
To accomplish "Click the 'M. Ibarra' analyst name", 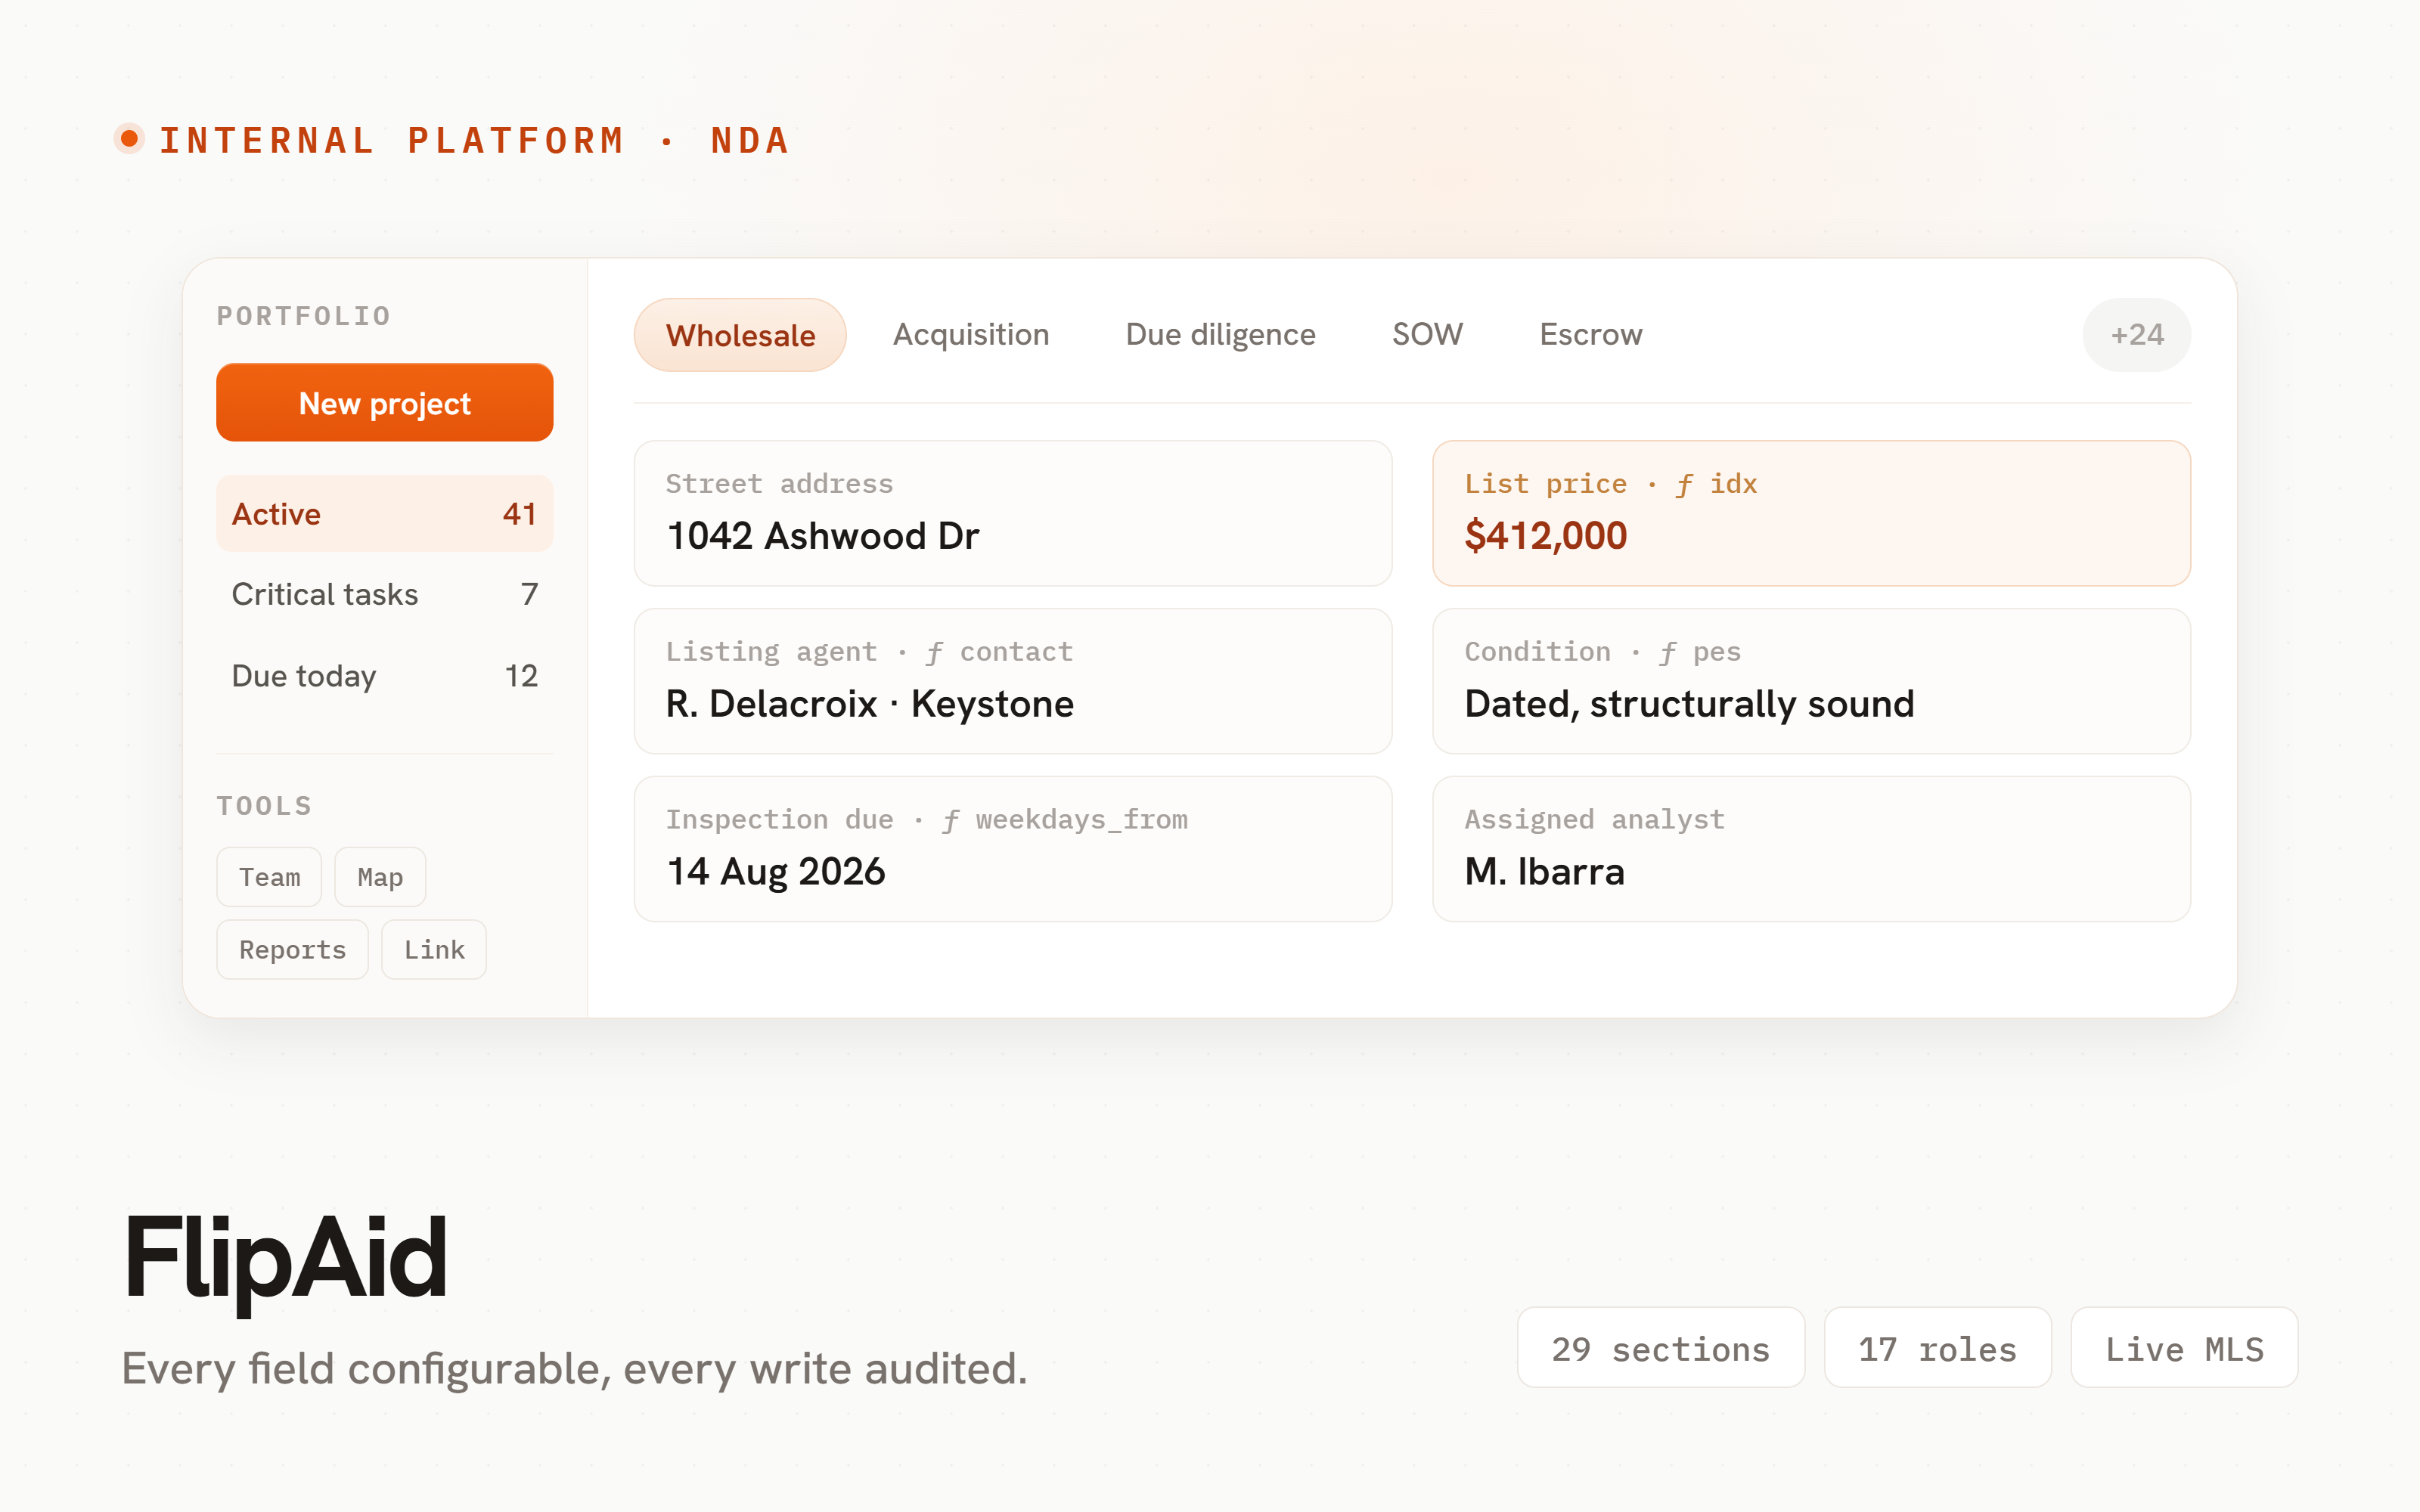I will pyautogui.click(x=1545, y=872).
